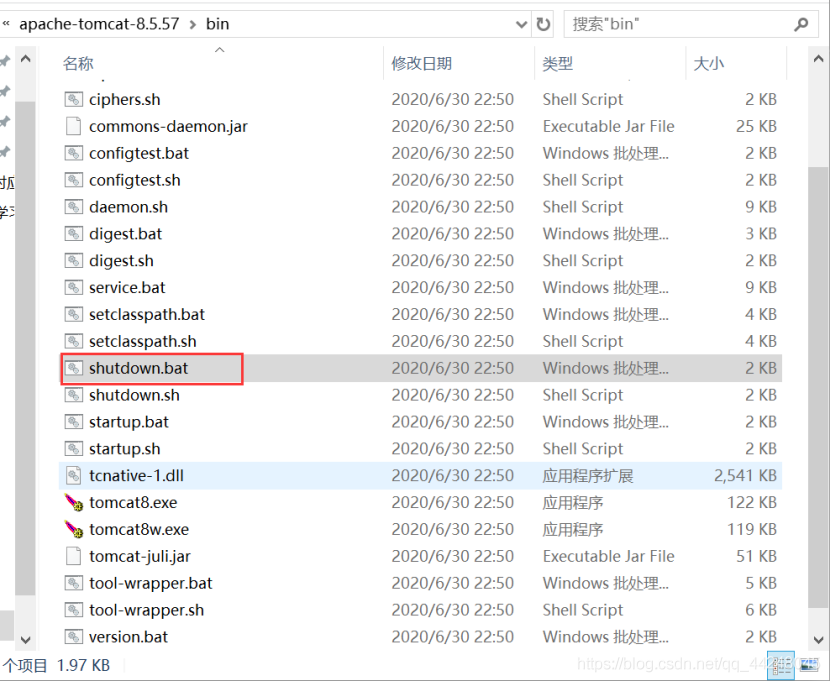Click the bin breadcrumb segment

click(x=218, y=24)
